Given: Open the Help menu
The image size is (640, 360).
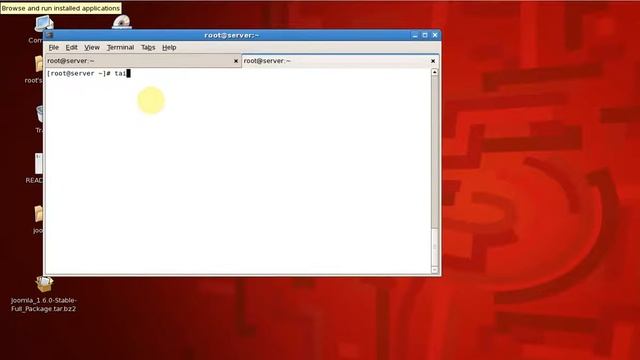Looking at the screenshot, I should coord(169,47).
